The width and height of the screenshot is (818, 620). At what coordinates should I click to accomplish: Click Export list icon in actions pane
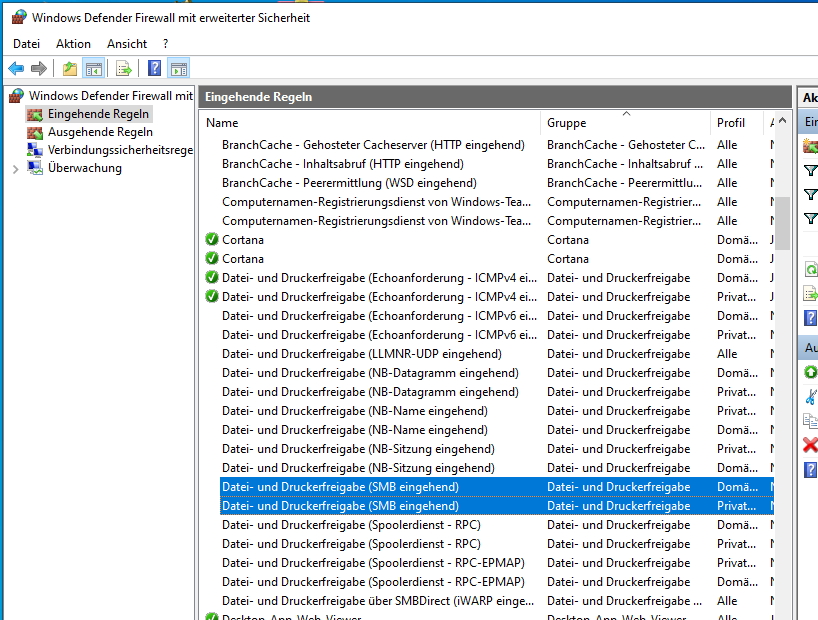click(811, 294)
